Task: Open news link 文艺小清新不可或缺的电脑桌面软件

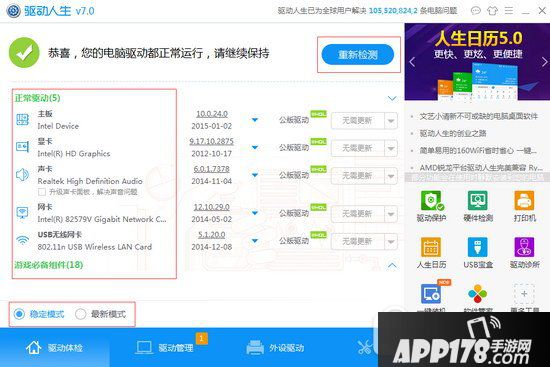Action: 478,116
